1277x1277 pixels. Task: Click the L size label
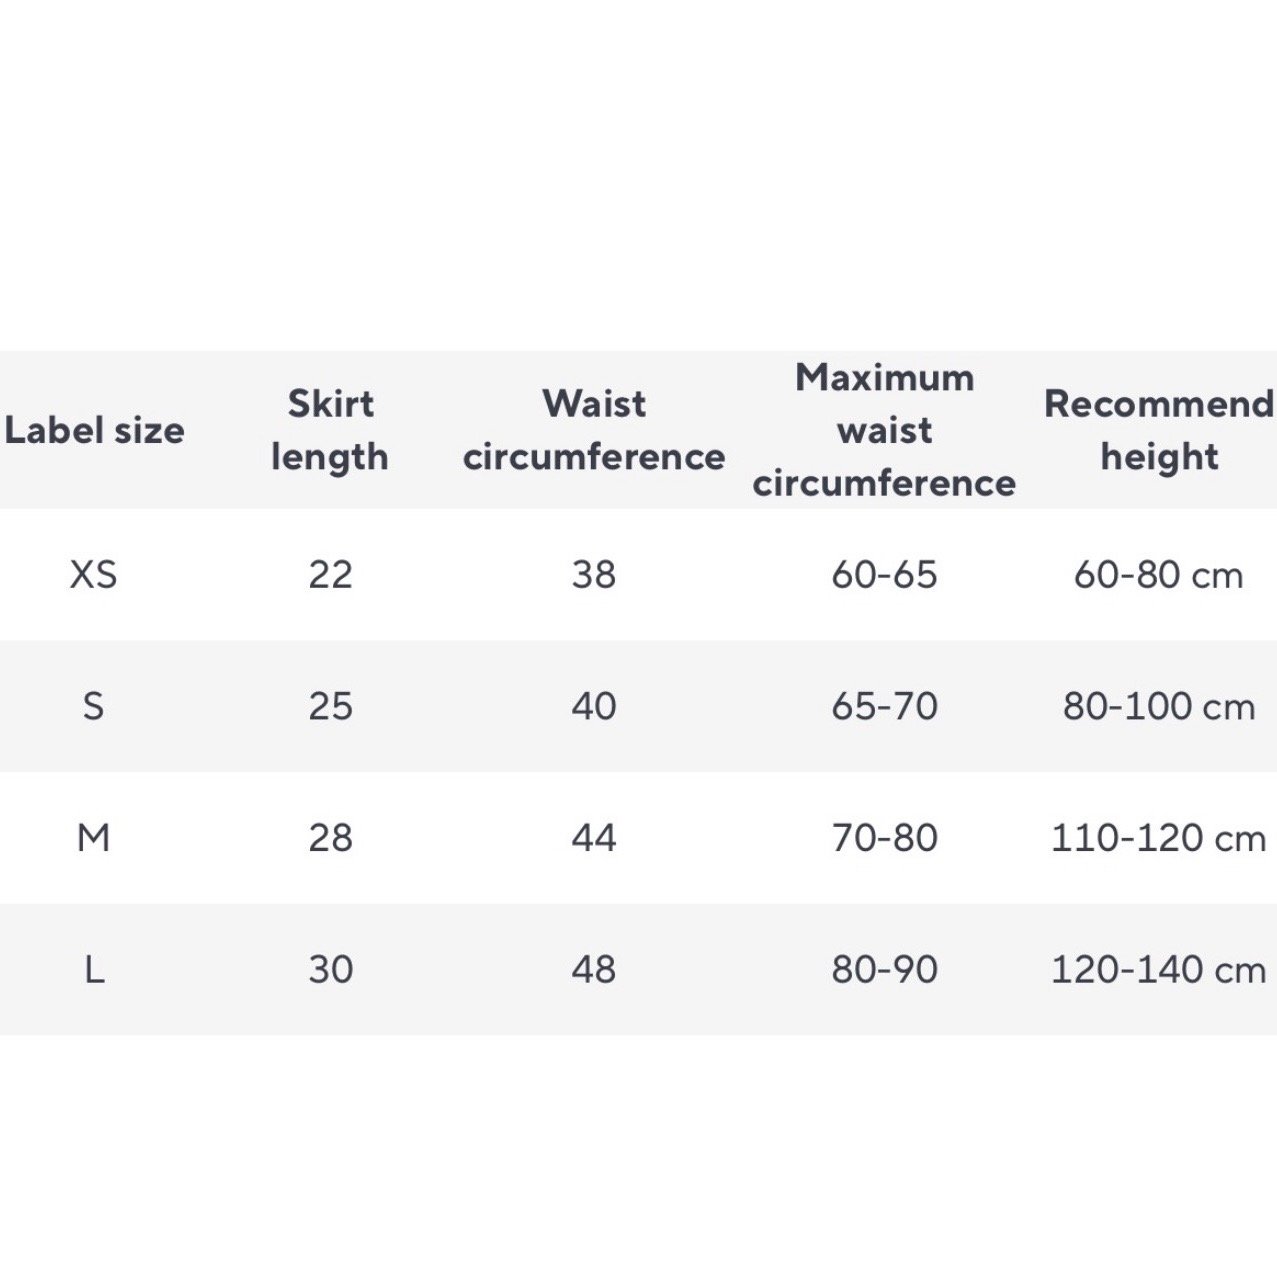pos(94,969)
